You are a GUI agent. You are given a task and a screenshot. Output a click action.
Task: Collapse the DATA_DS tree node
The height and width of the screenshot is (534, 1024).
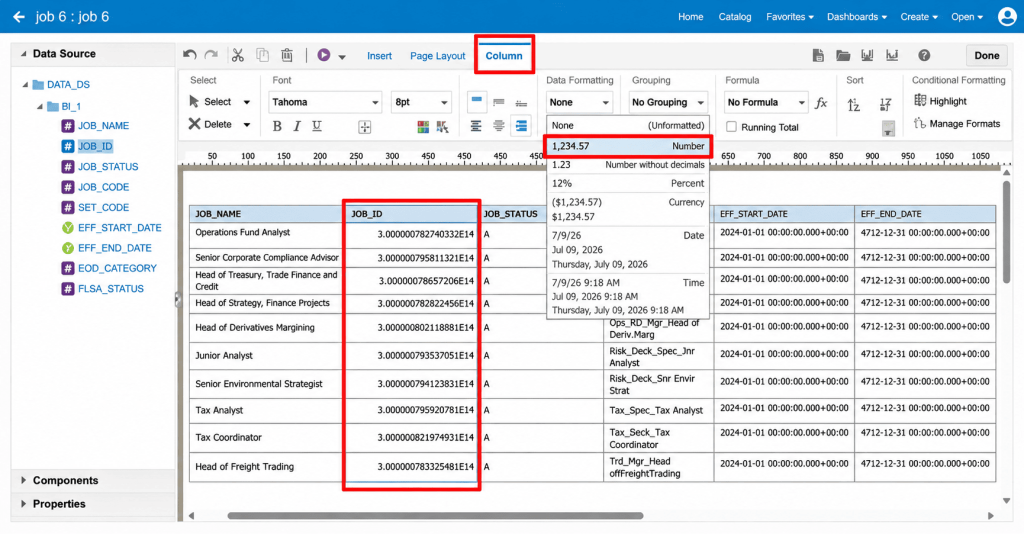click(x=25, y=84)
